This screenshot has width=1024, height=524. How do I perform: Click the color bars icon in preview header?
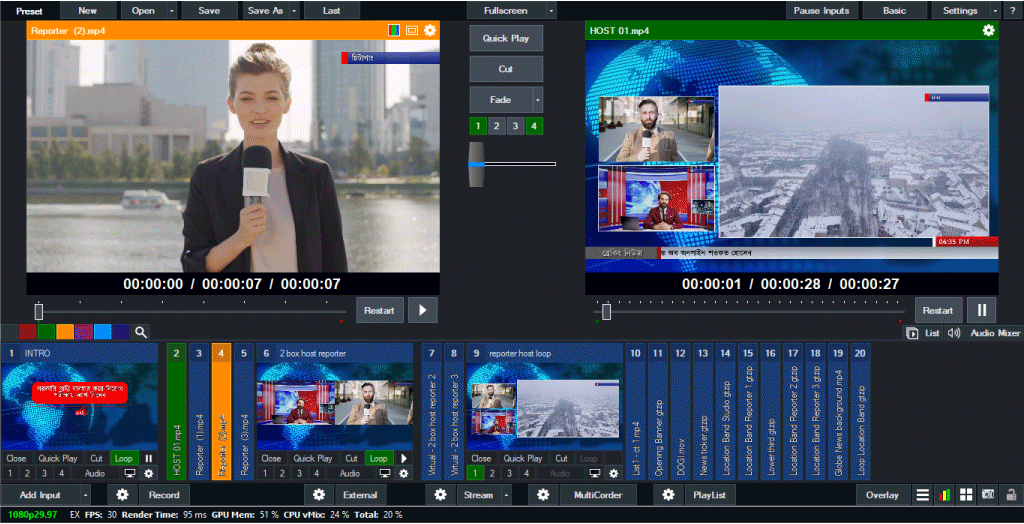[x=395, y=31]
